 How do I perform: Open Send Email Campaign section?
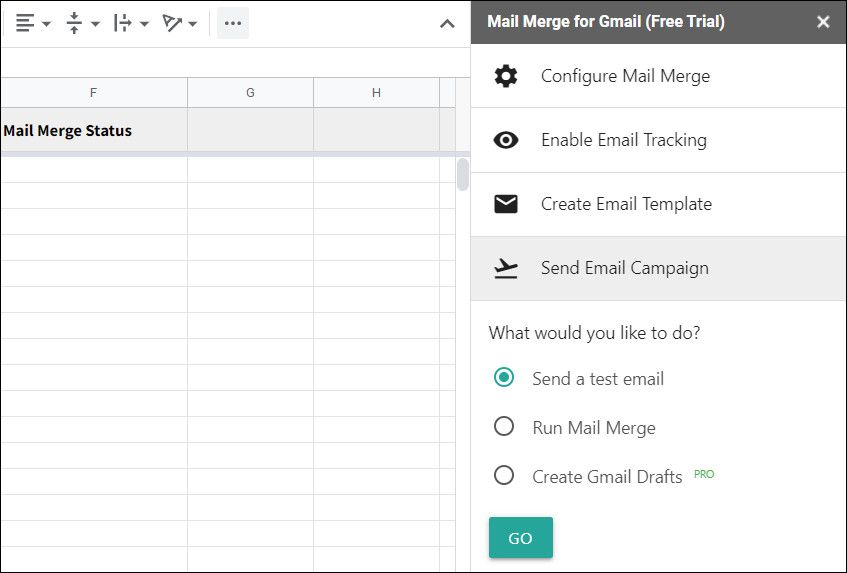point(658,268)
